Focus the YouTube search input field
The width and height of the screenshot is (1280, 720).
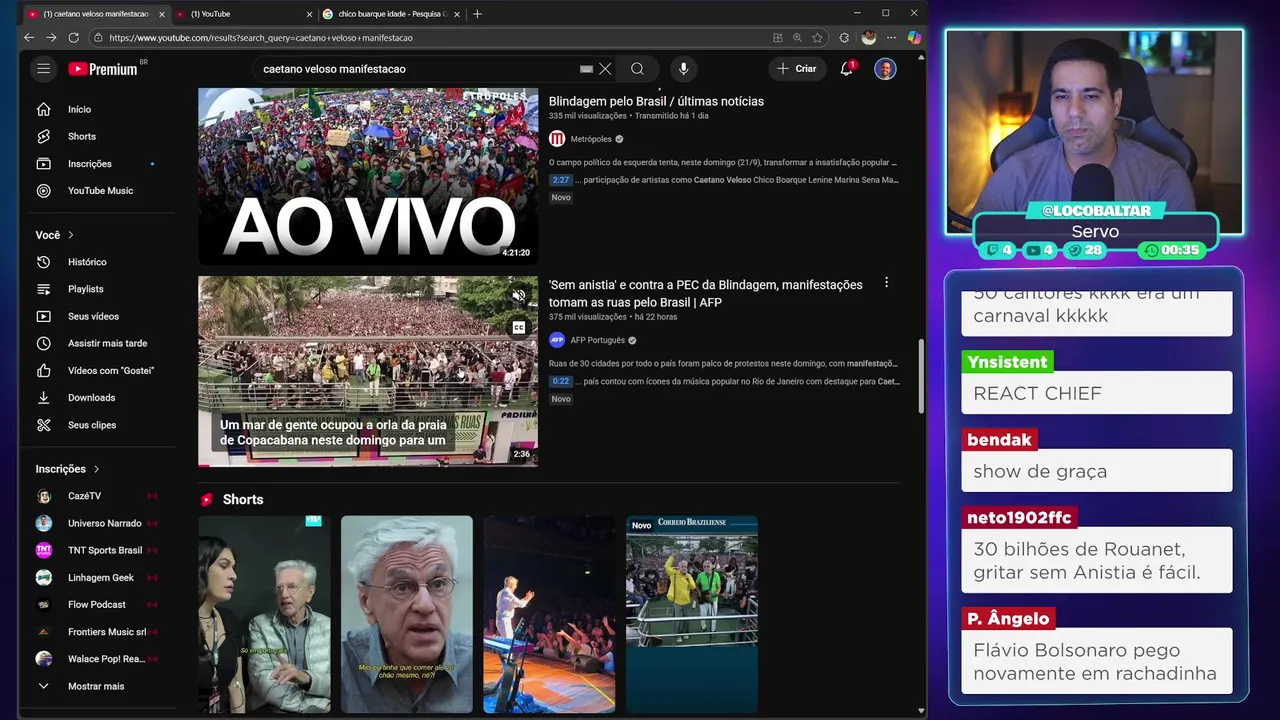pyautogui.click(x=420, y=69)
